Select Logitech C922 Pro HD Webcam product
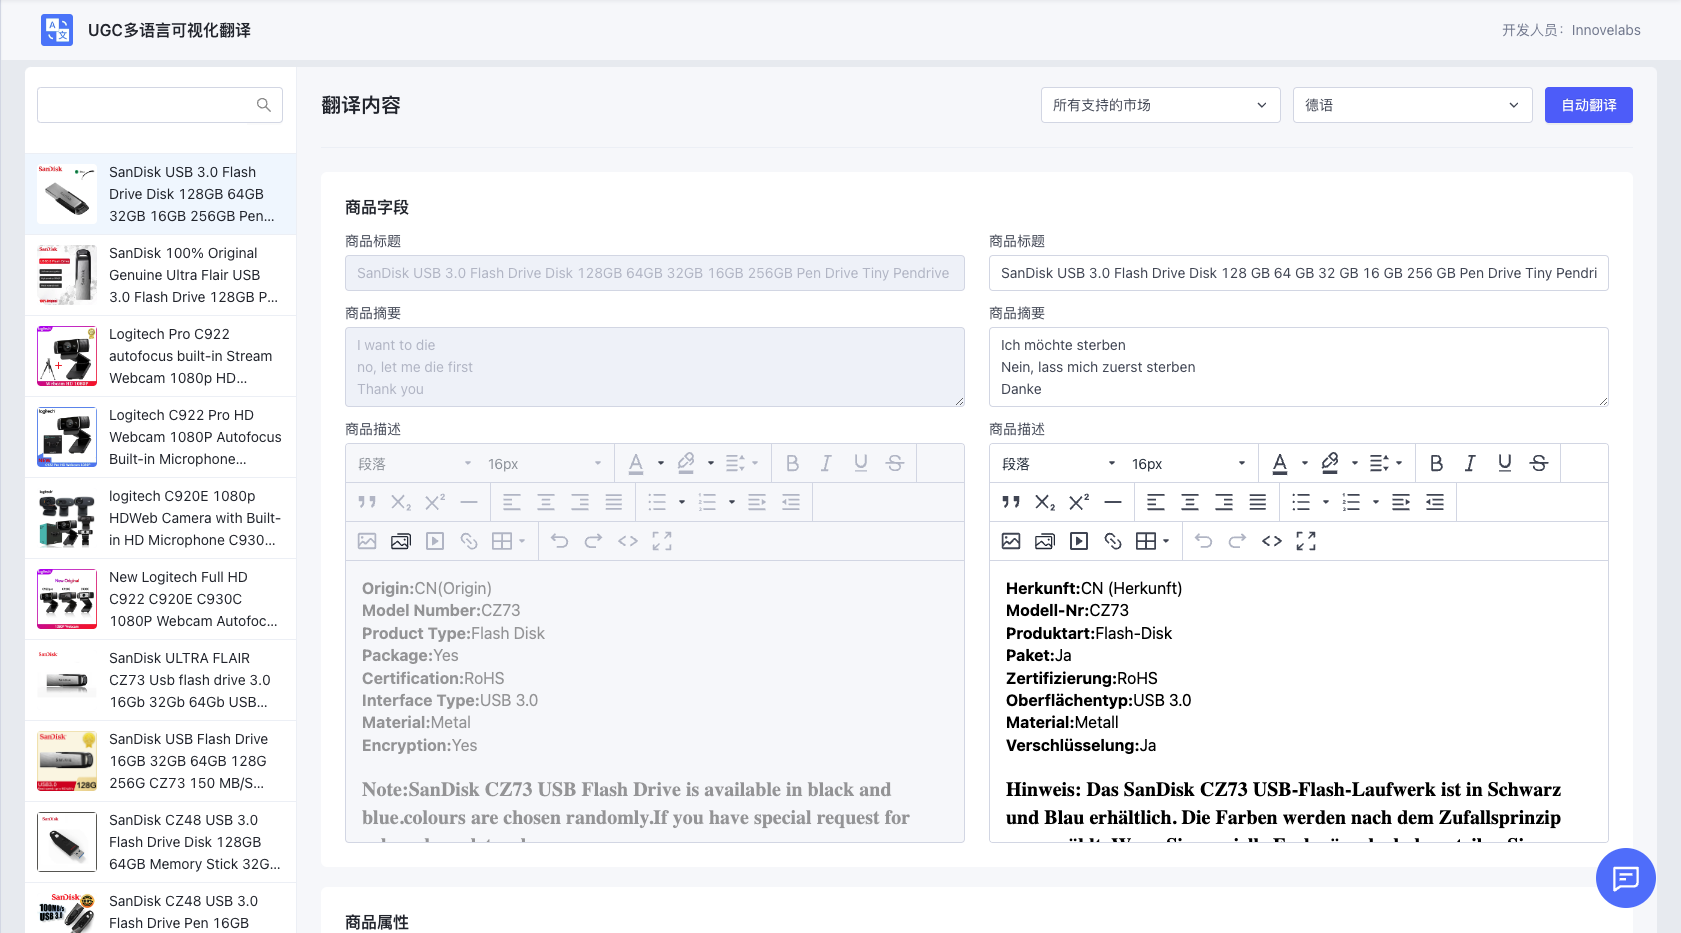Screen dimensions: 1681x933 [x=160, y=437]
